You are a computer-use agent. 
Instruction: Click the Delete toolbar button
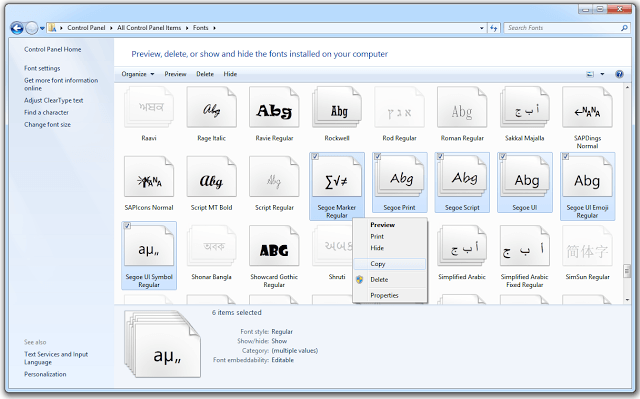pyautogui.click(x=205, y=74)
